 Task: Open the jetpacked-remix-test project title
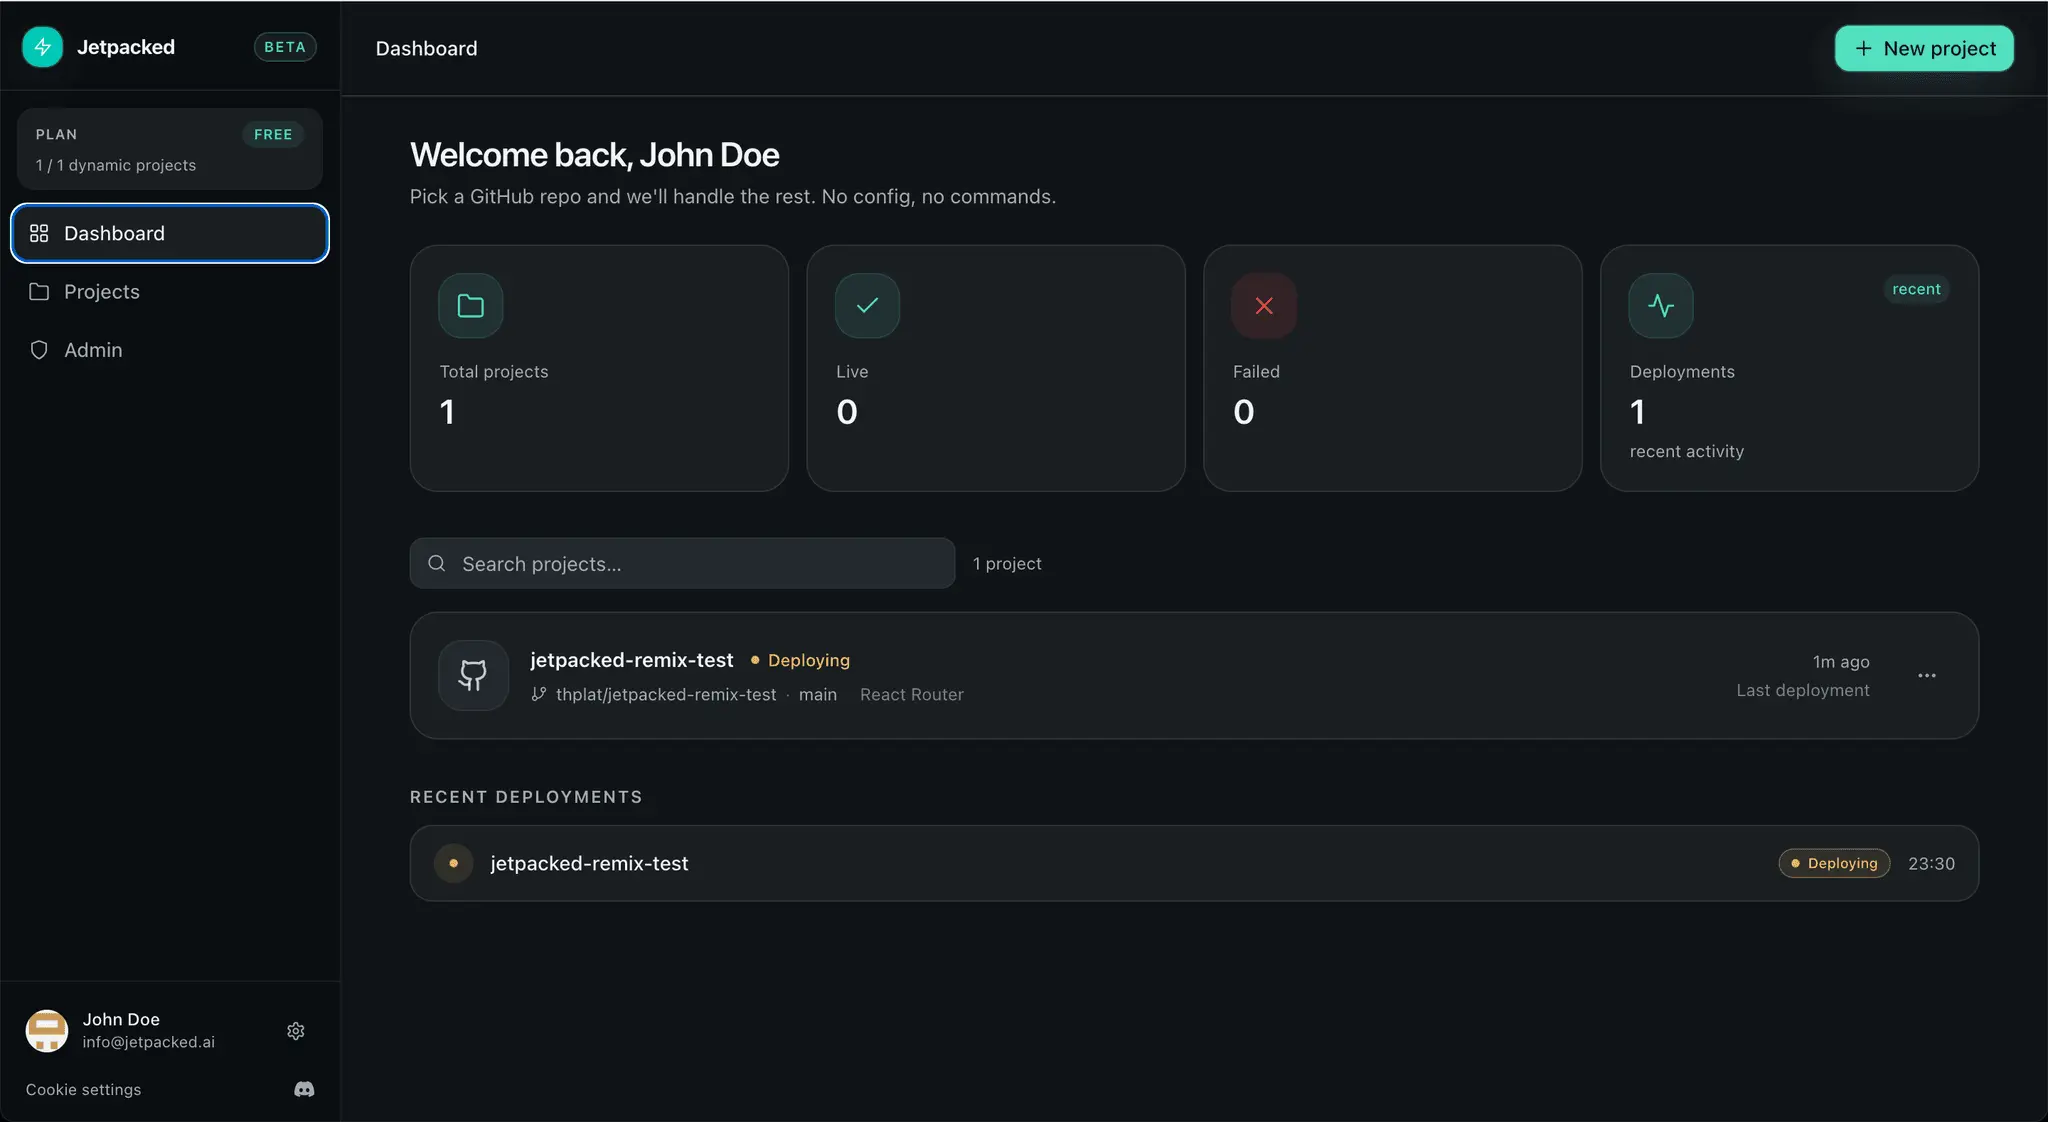pos(632,660)
